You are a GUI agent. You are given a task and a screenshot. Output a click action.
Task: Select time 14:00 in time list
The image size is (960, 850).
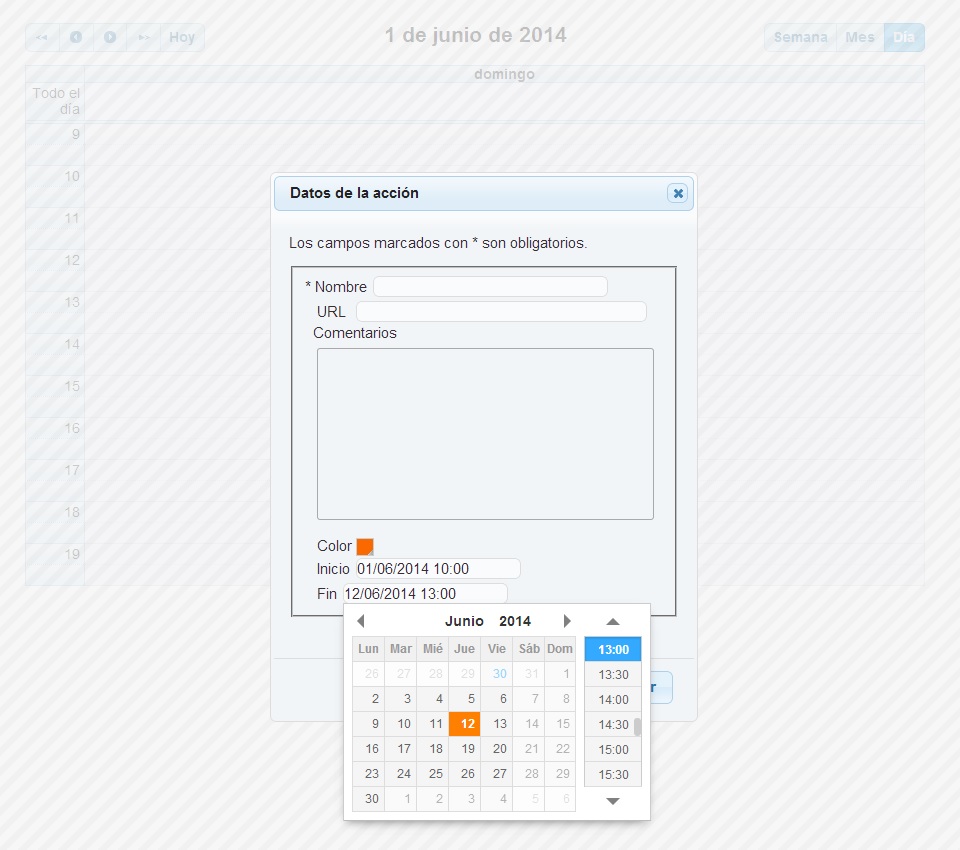pos(613,699)
